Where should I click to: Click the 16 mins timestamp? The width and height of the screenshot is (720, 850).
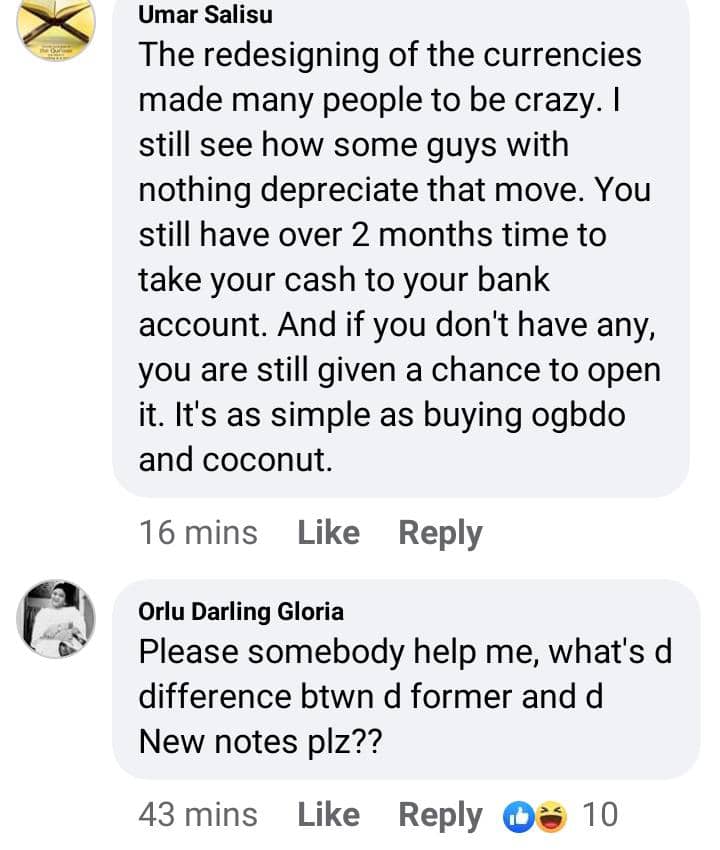point(198,533)
